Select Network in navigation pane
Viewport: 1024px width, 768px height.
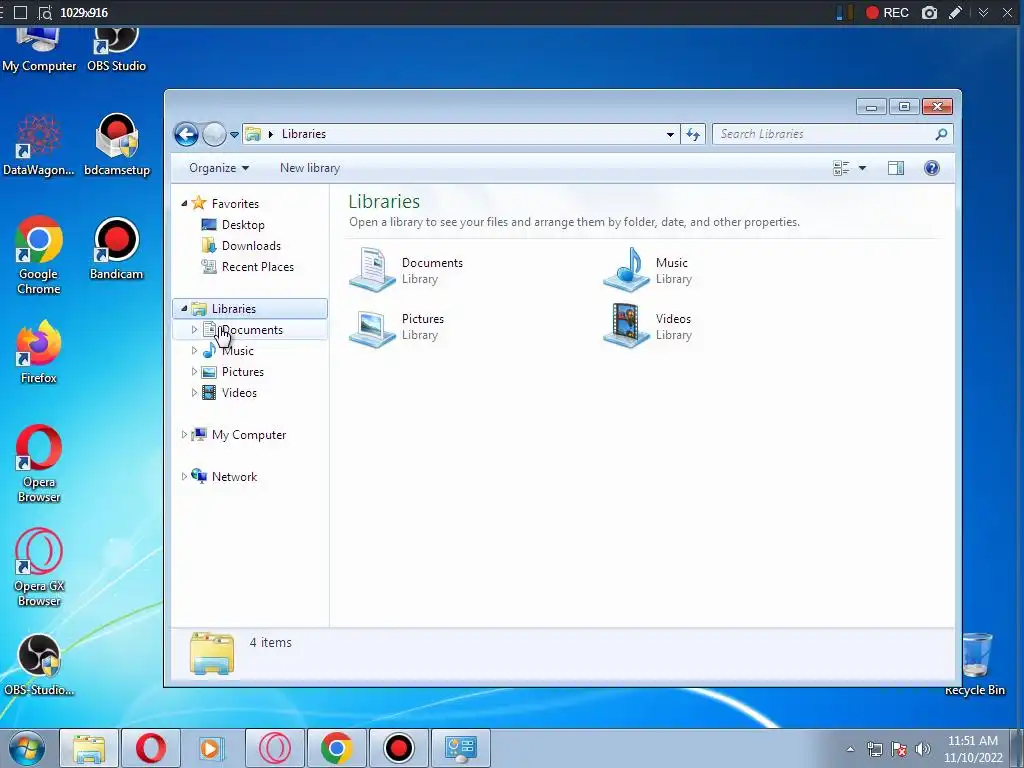tap(234, 477)
